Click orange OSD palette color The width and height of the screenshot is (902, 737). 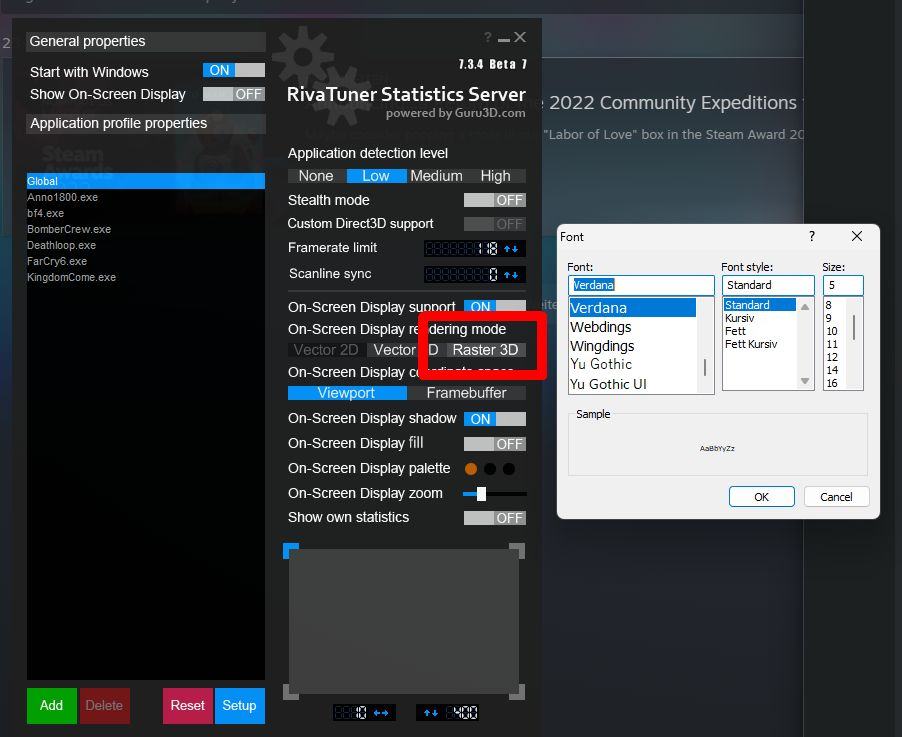click(471, 469)
